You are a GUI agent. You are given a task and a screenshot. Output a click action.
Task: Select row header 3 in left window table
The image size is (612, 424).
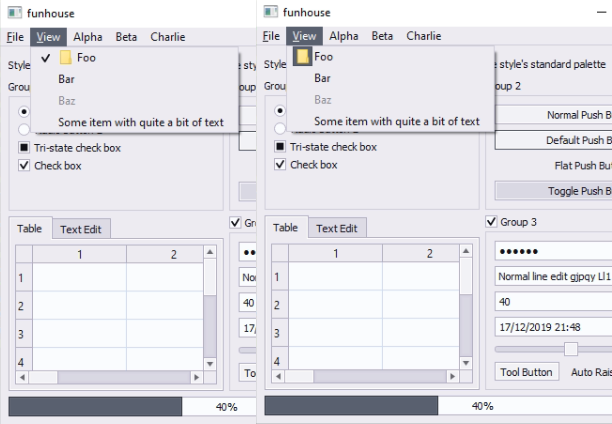coord(24,334)
